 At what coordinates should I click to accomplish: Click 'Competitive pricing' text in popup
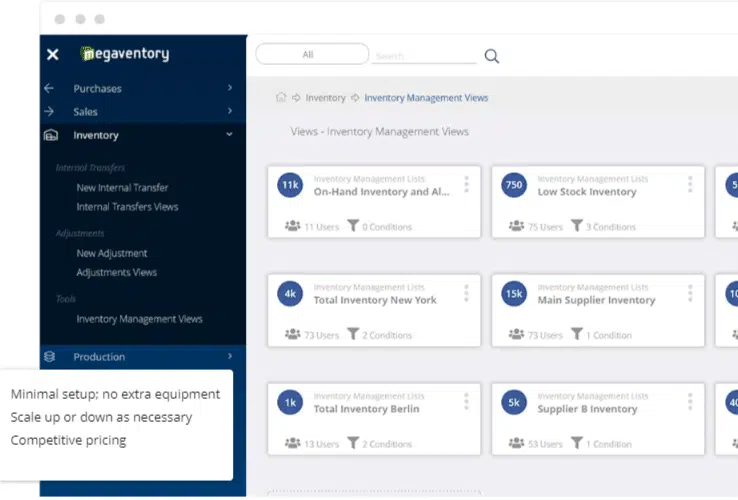point(68,440)
